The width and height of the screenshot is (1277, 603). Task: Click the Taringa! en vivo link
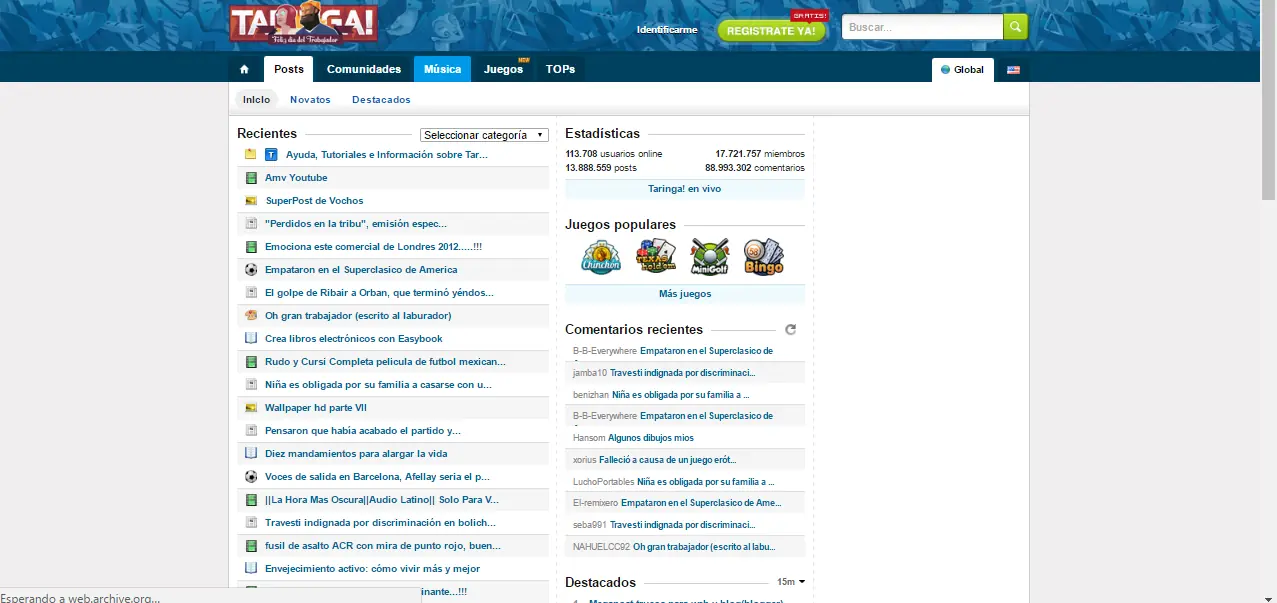pyautogui.click(x=685, y=189)
